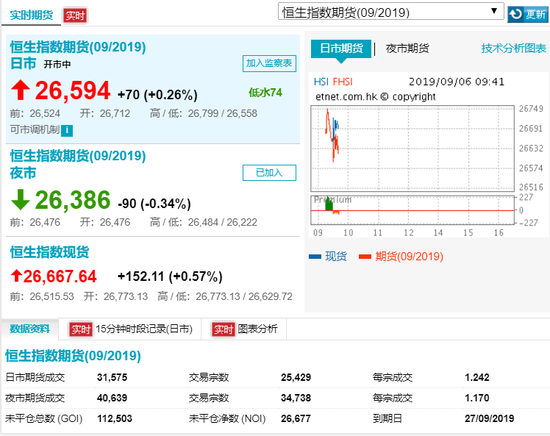
Task: Click the 未平仓总数 (GOI) value 112,503
Action: point(115,418)
